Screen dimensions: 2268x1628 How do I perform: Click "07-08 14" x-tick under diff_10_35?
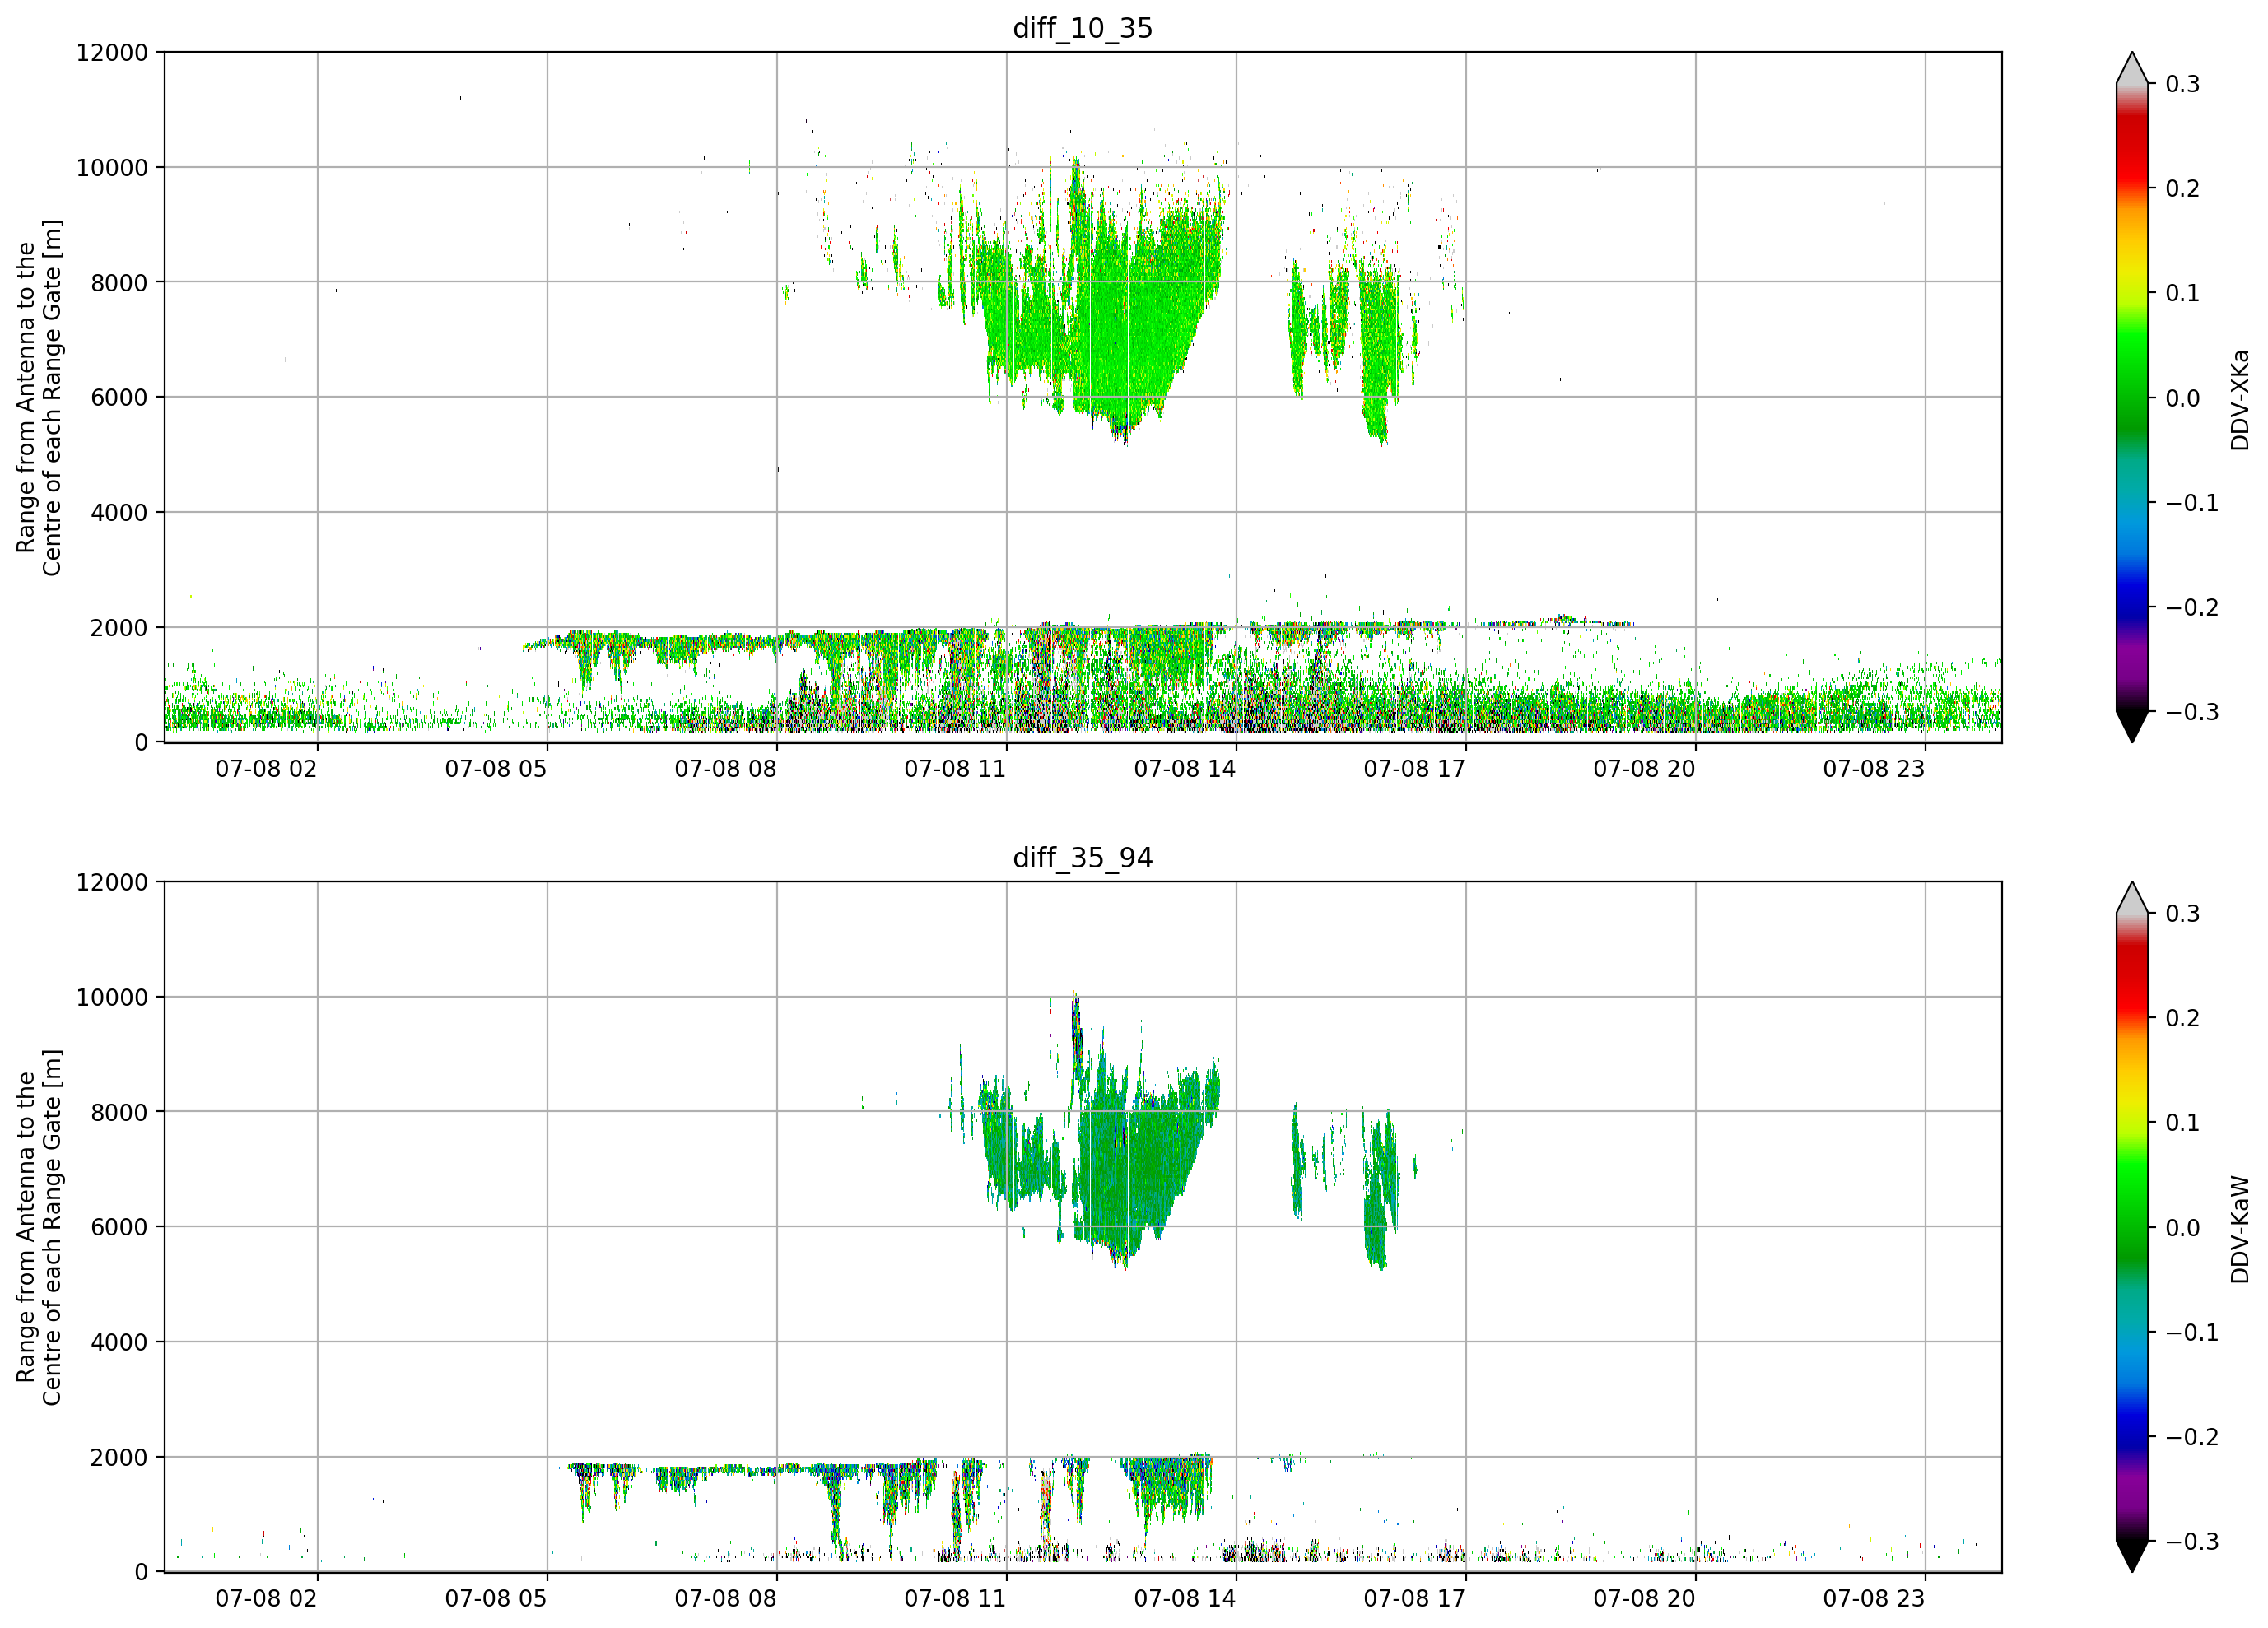1185,769
